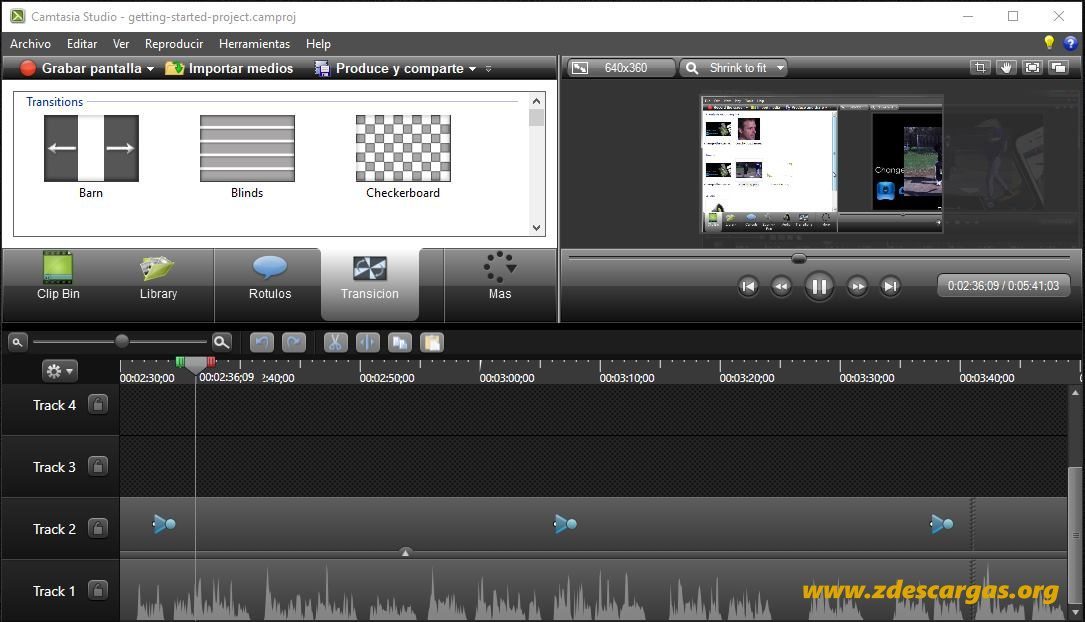Click the timeline undo button
1085x622 pixels.
pyautogui.click(x=262, y=342)
